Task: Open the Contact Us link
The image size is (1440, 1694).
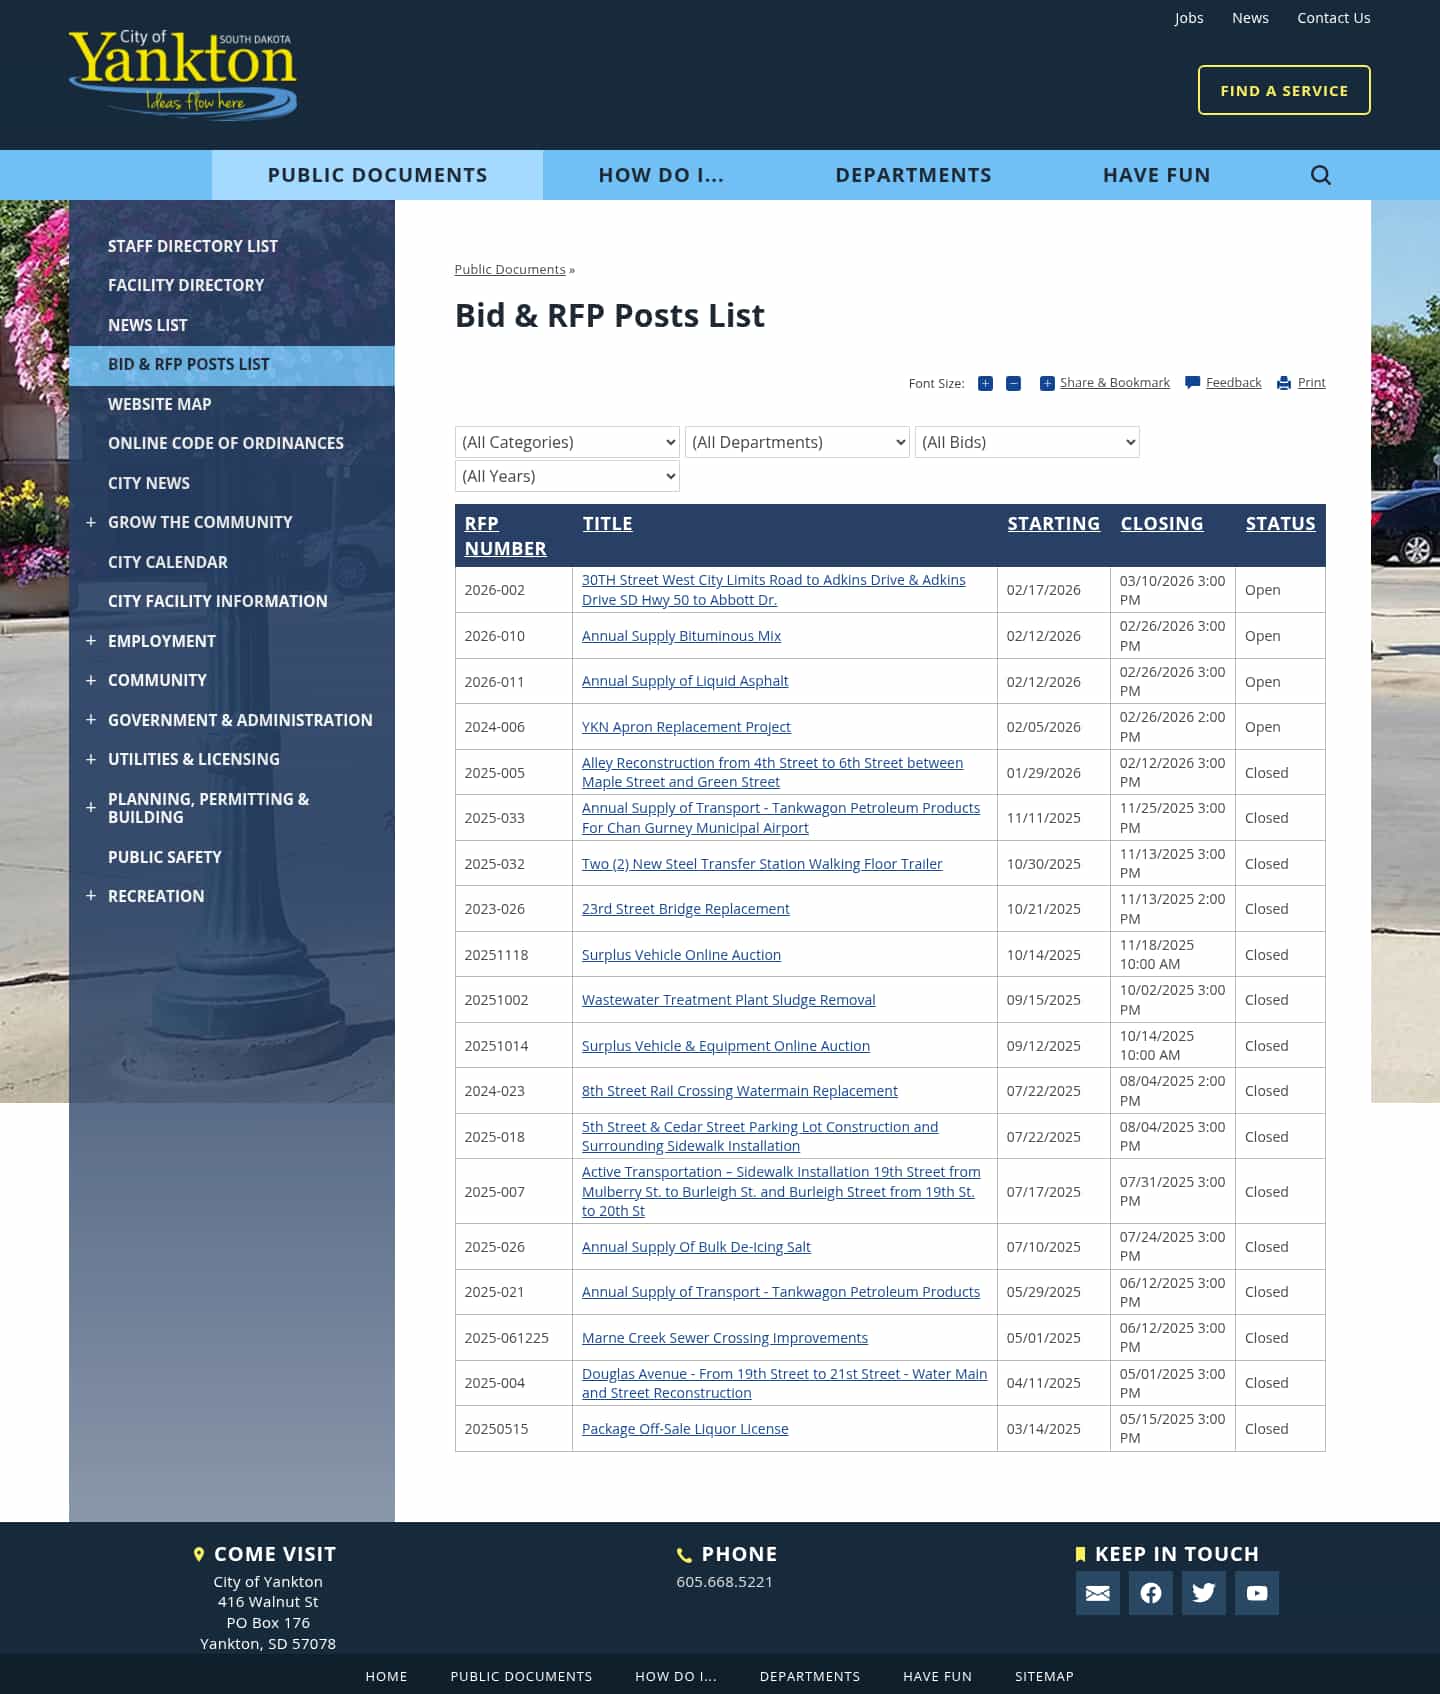Action: [x=1333, y=18]
